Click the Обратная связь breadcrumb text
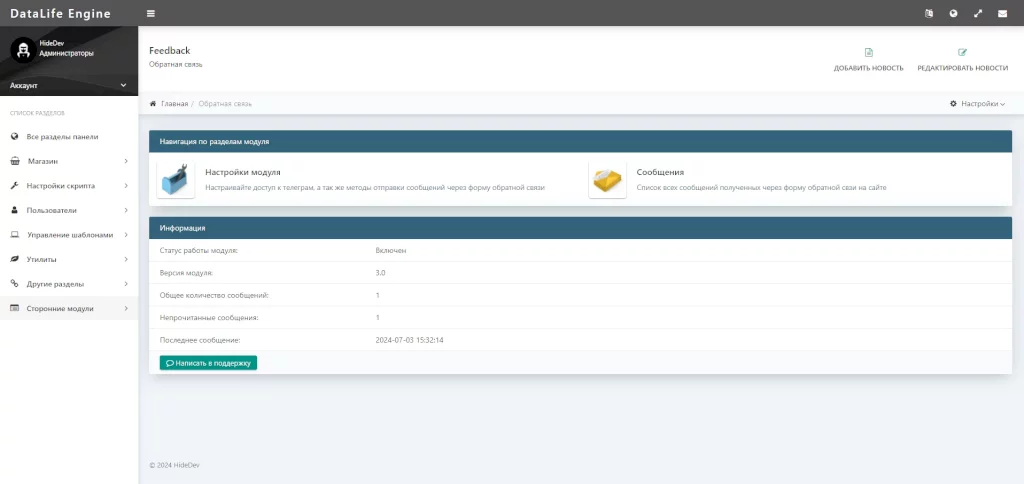 (x=225, y=104)
